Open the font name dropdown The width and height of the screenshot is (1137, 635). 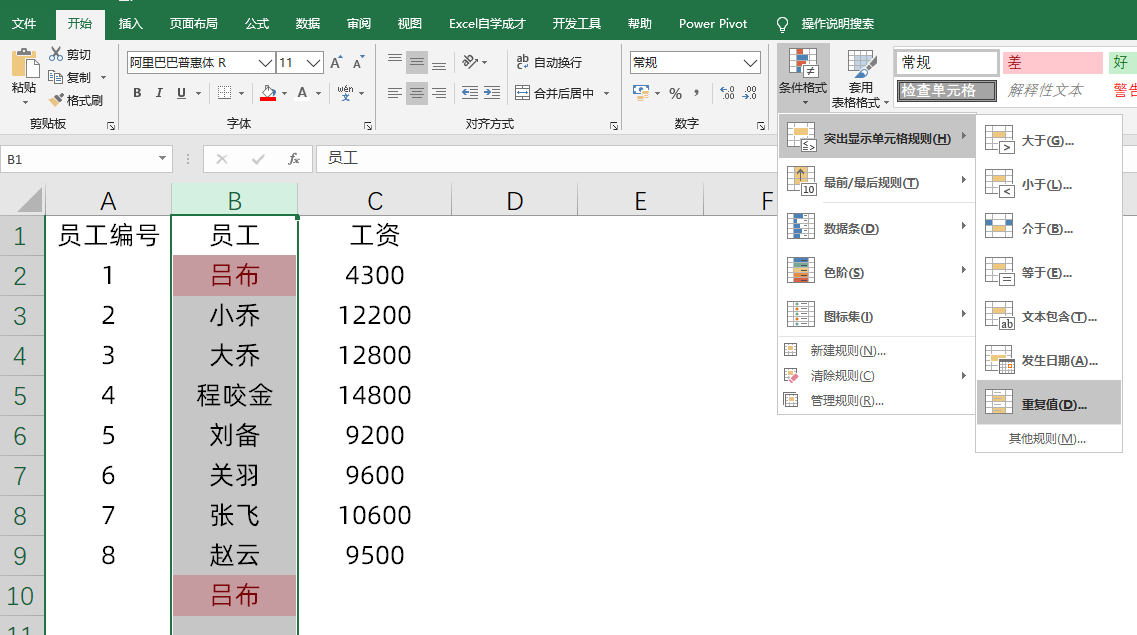point(265,63)
